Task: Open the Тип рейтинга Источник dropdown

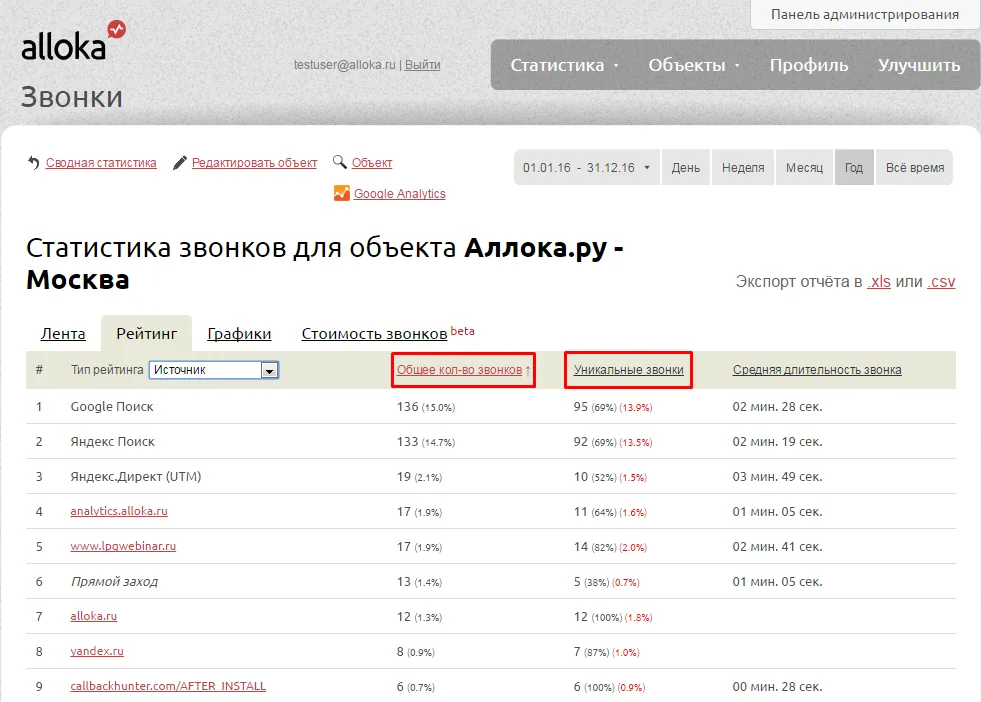Action: [x=213, y=370]
